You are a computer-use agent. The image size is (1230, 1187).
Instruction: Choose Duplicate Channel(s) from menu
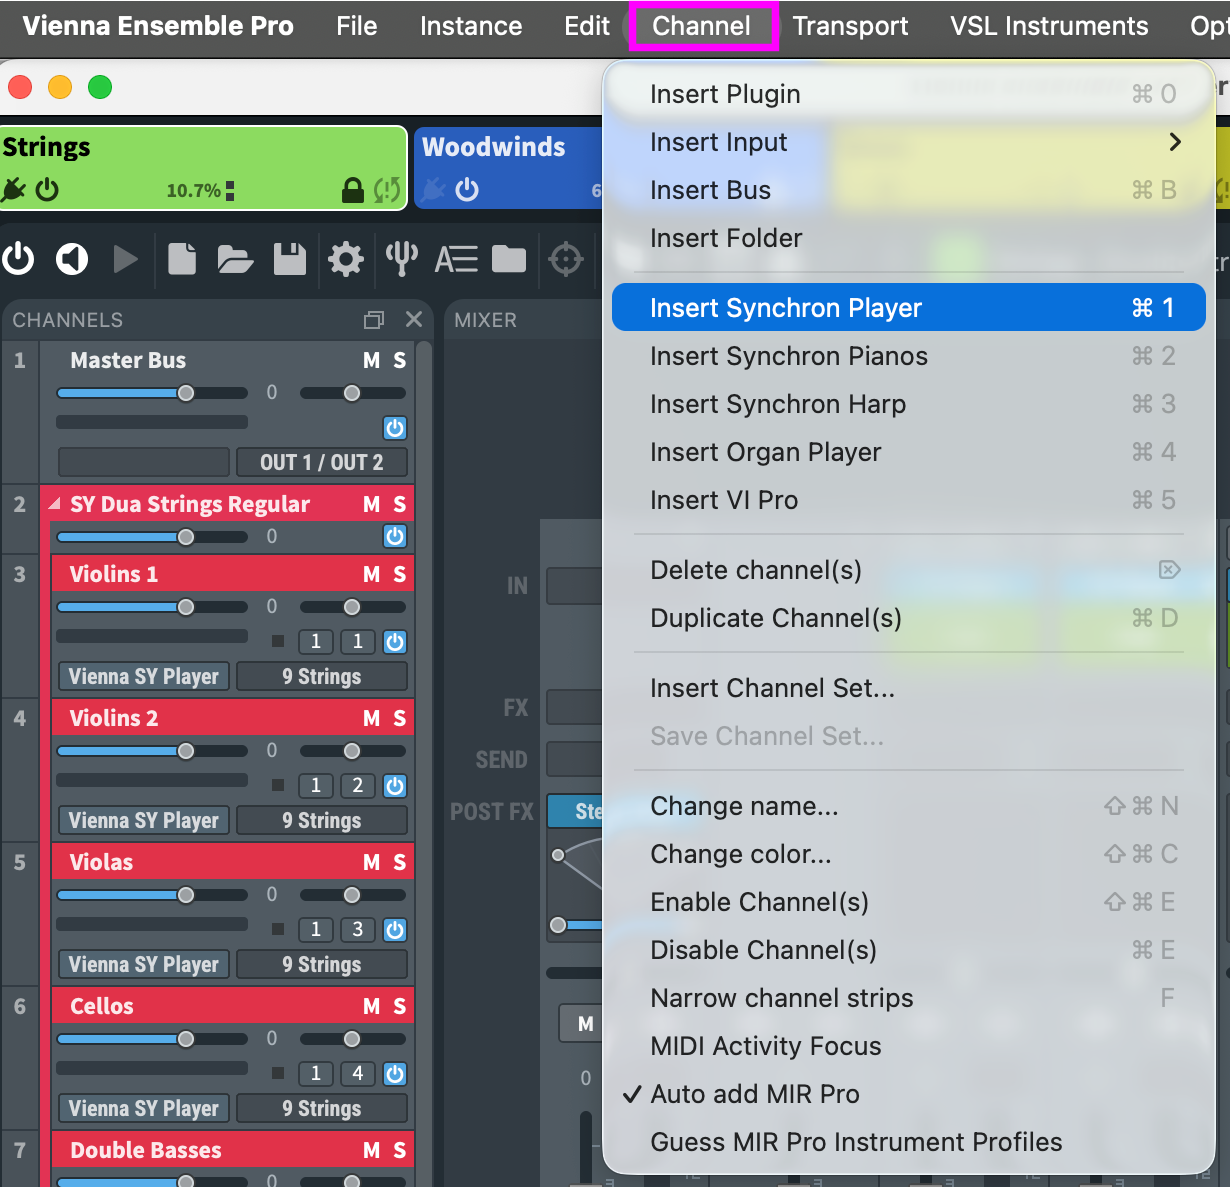point(776,618)
